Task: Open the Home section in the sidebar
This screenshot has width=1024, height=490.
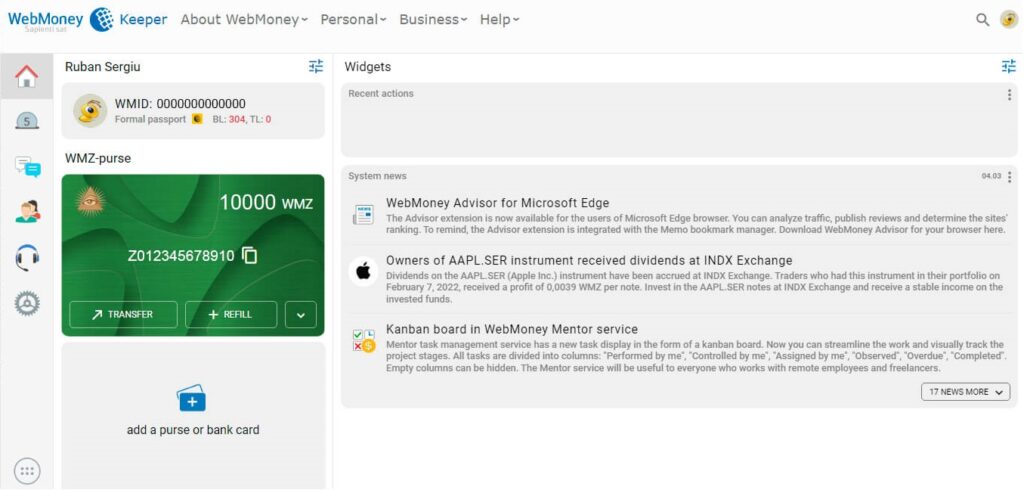Action: click(x=26, y=76)
